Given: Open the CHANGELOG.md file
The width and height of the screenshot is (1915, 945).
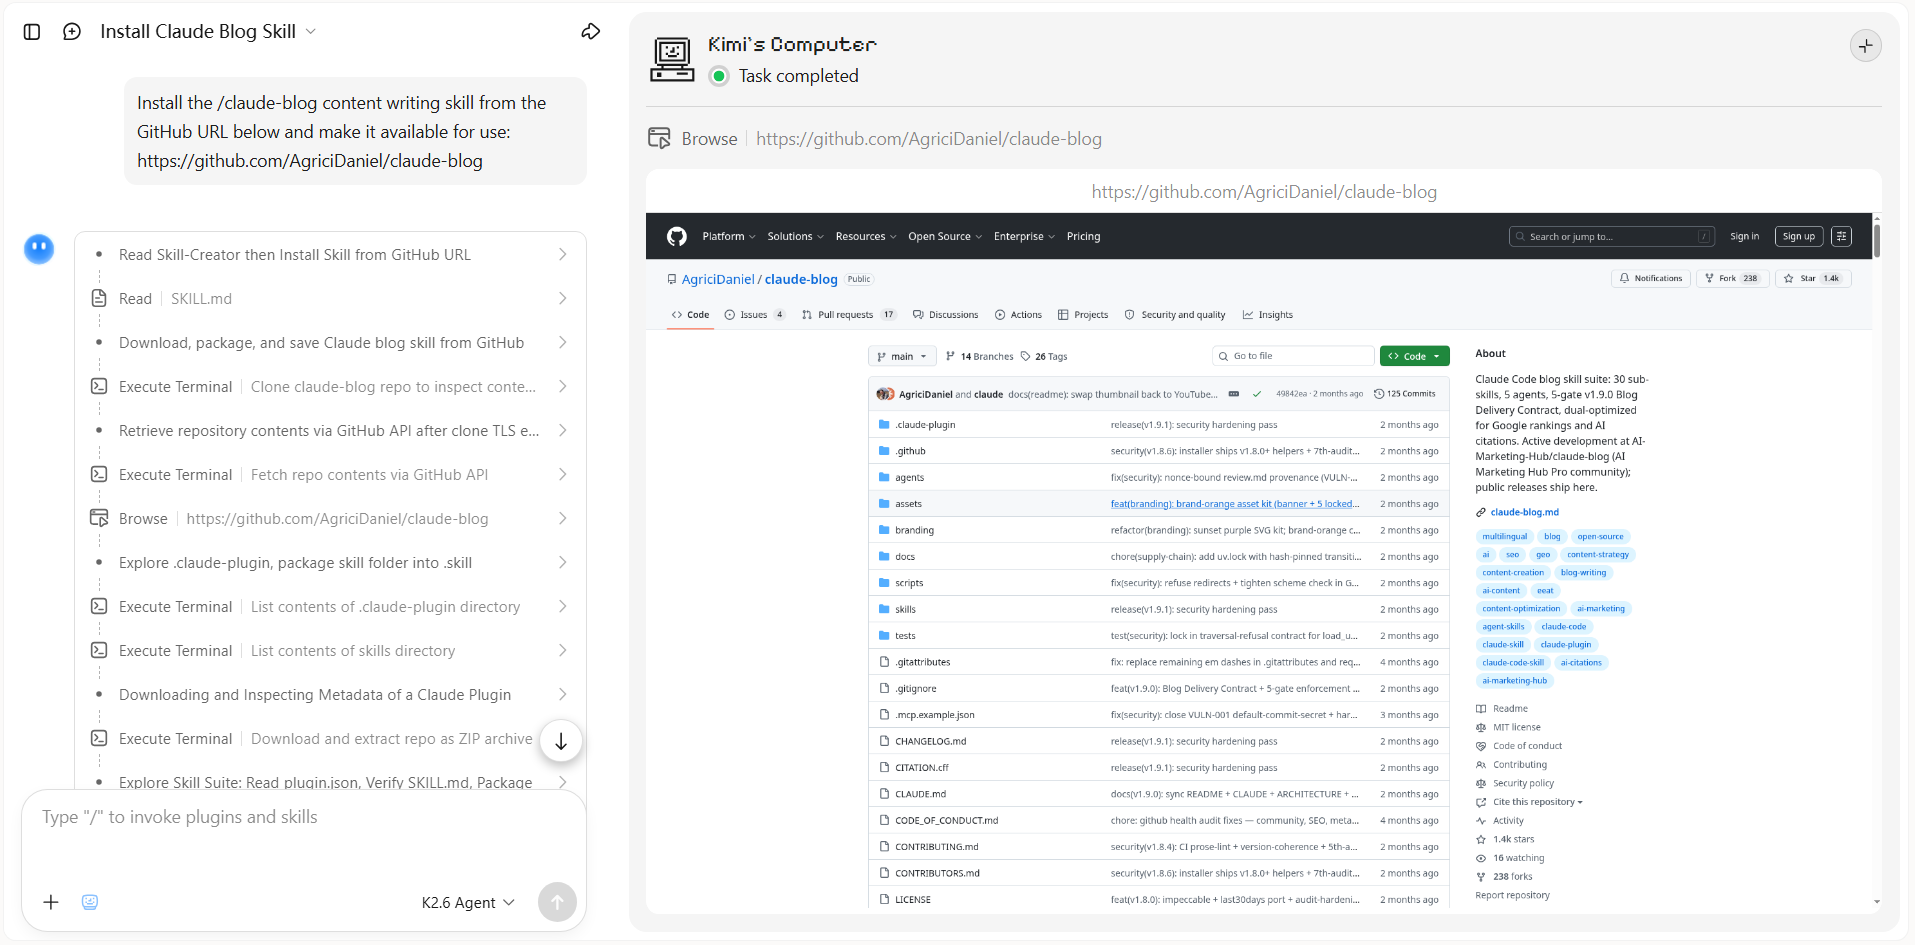Looking at the screenshot, I should (x=930, y=742).
